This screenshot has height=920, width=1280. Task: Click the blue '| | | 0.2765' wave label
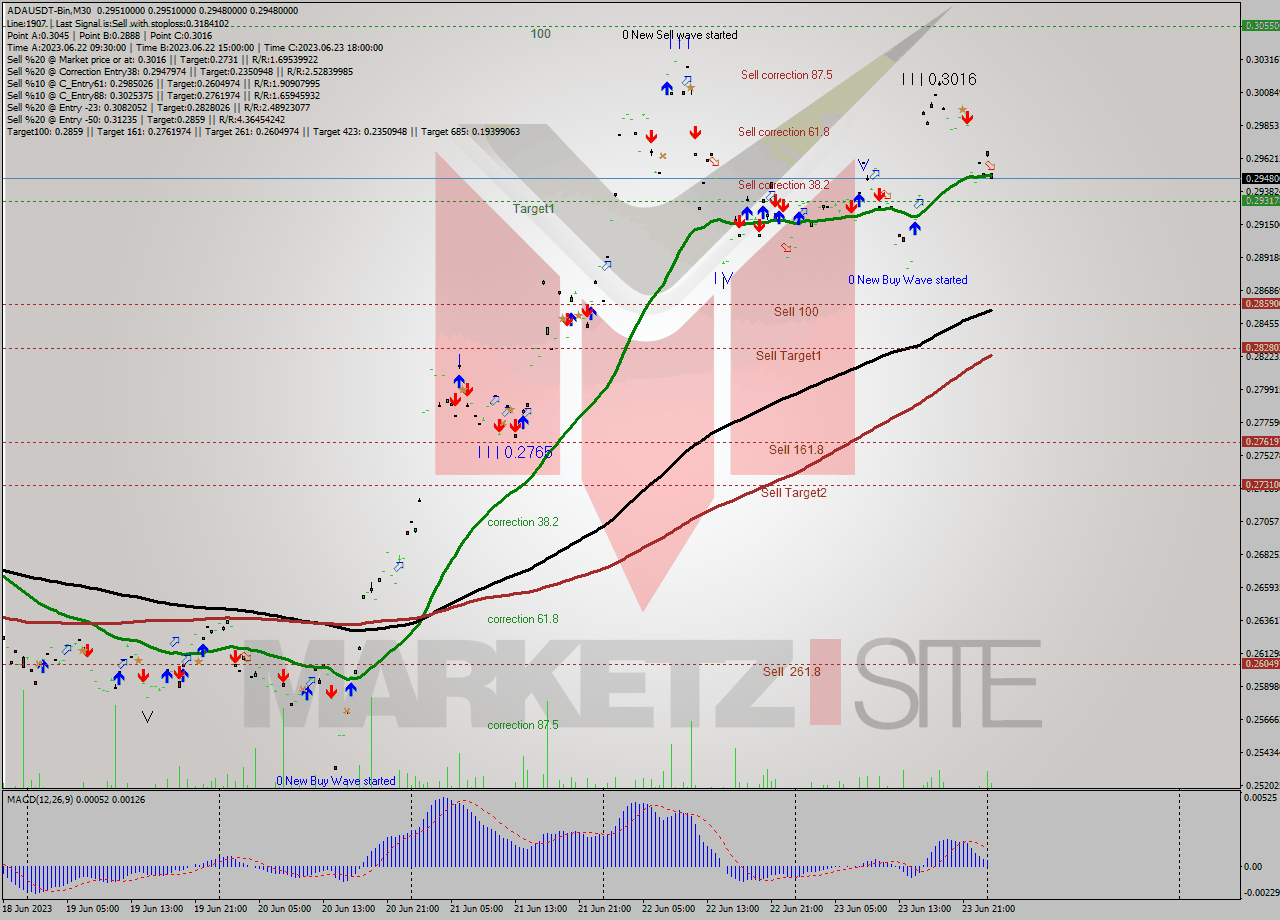click(x=515, y=452)
